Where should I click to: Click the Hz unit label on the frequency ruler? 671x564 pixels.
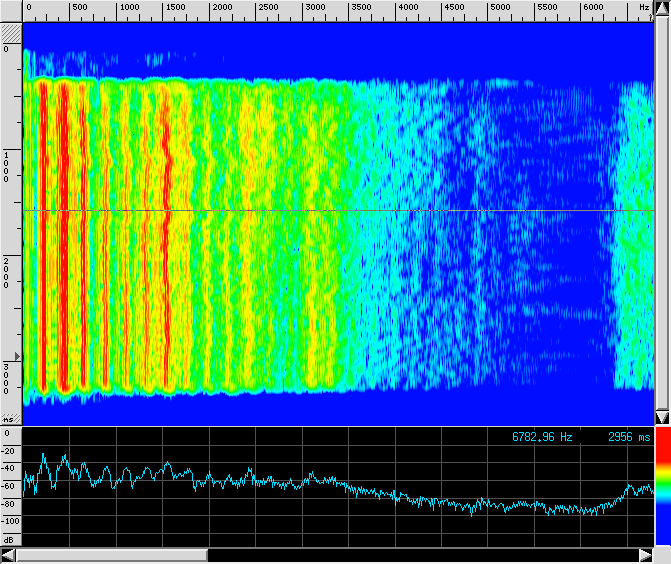click(x=644, y=7)
